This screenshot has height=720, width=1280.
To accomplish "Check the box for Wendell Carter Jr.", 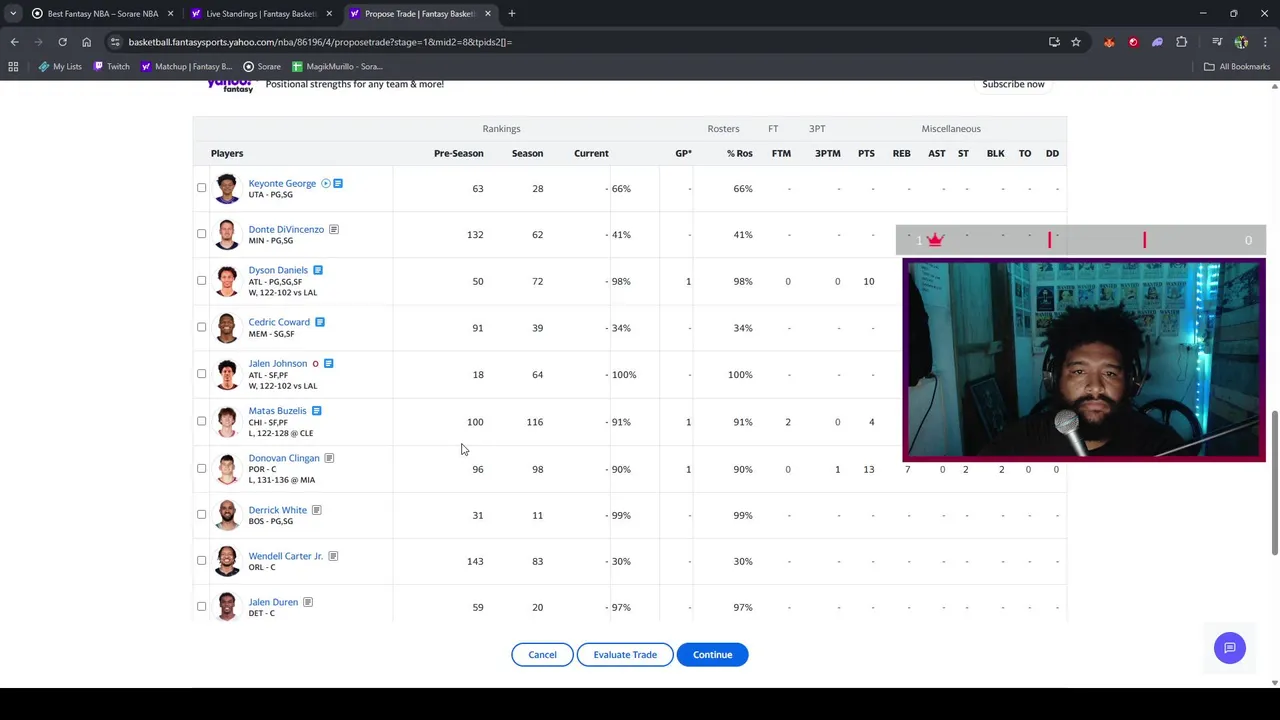I will (x=201, y=561).
